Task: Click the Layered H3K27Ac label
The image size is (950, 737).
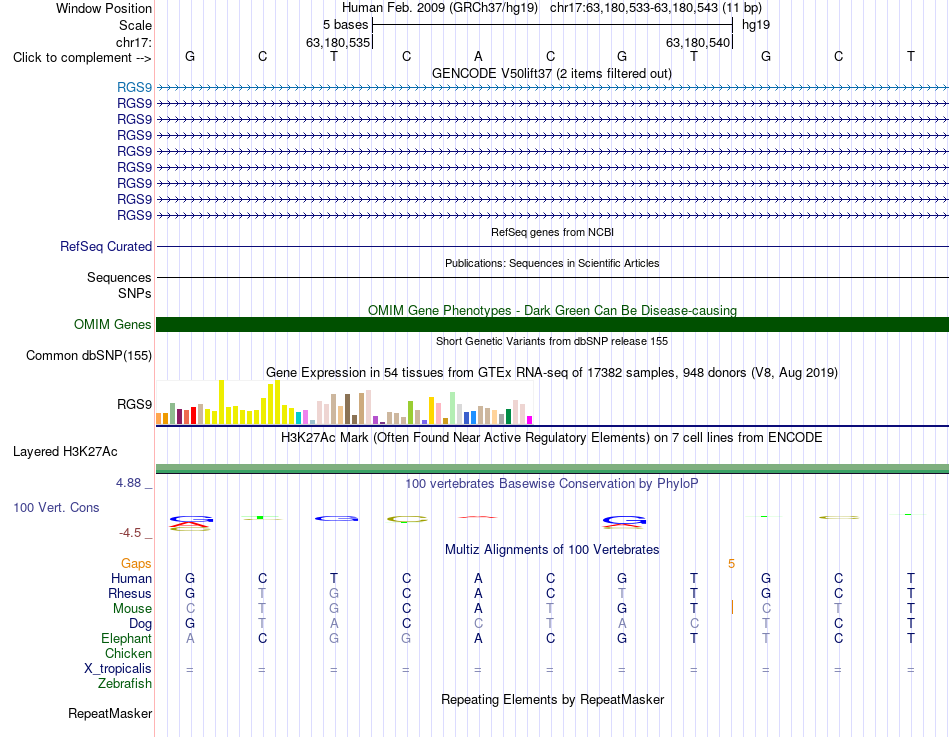Action: coord(65,452)
